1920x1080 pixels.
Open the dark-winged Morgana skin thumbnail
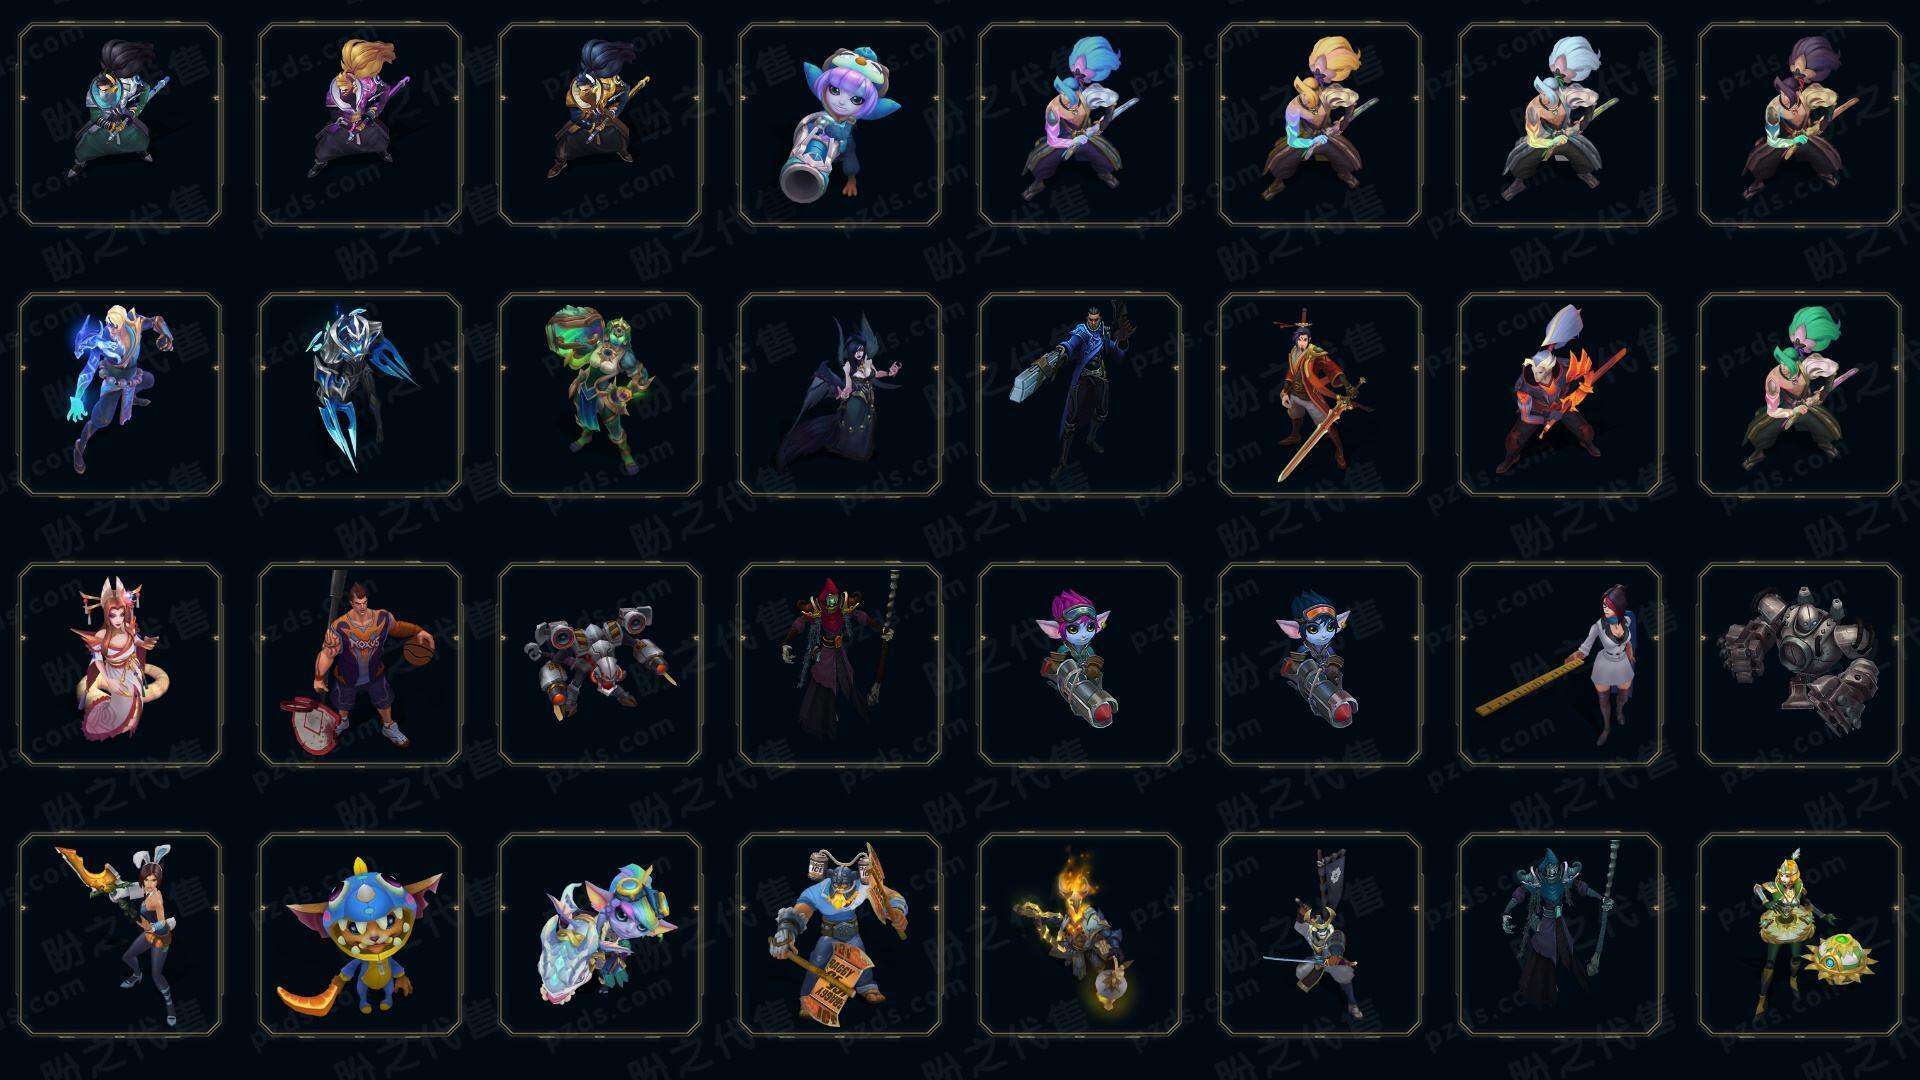tap(840, 394)
